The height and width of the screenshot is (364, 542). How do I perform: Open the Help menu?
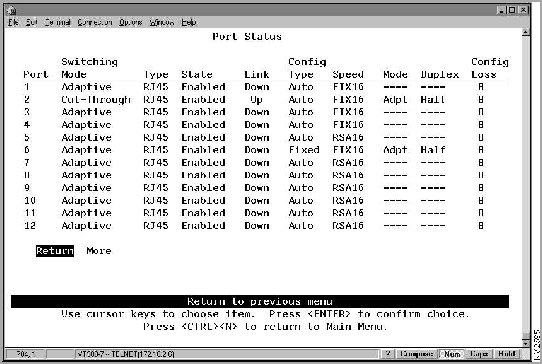pos(189,22)
